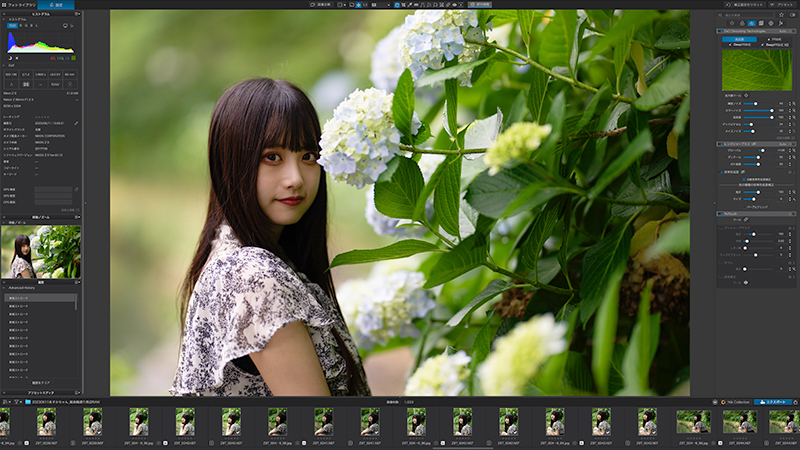Select the highlighted top history entry
The image size is (800, 450).
pos(40,298)
